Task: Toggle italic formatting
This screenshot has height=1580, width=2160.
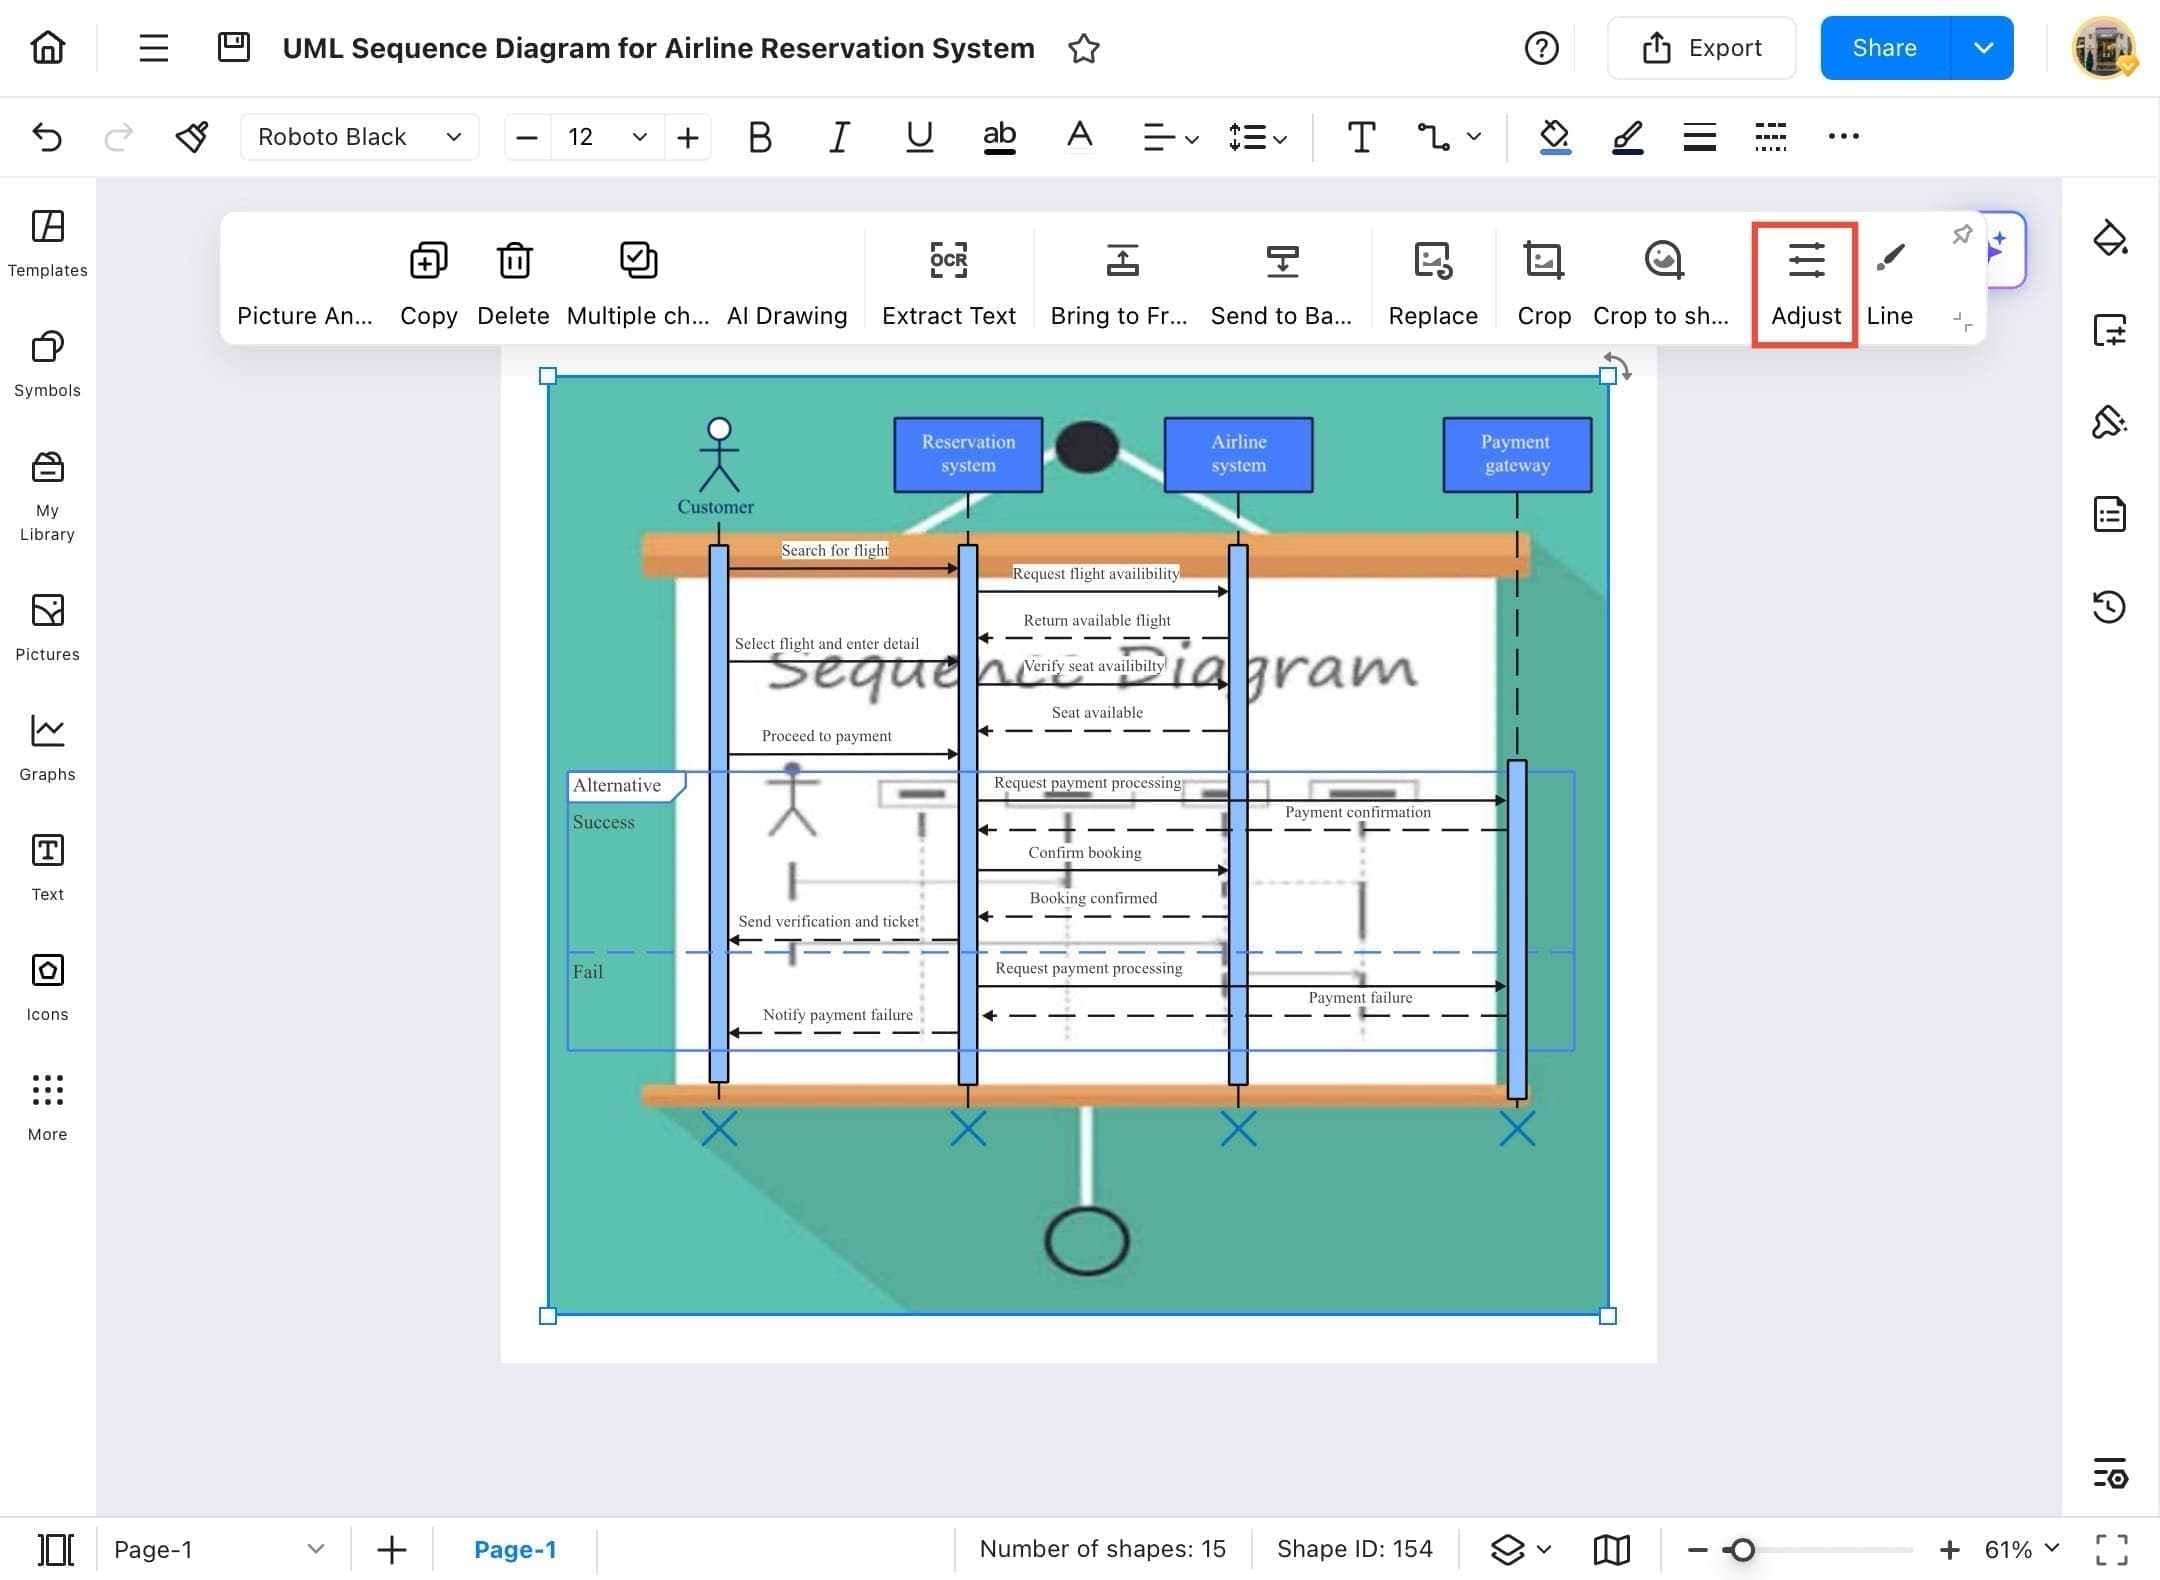Action: tap(839, 137)
